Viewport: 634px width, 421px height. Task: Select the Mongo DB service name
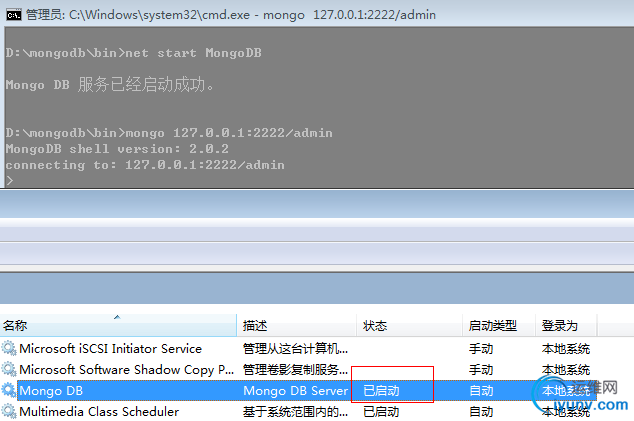pyautogui.click(x=51, y=391)
